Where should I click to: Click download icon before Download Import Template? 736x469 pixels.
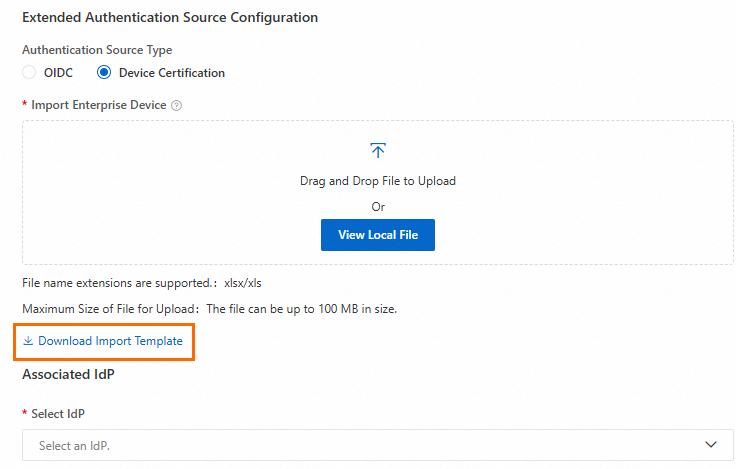tap(28, 341)
